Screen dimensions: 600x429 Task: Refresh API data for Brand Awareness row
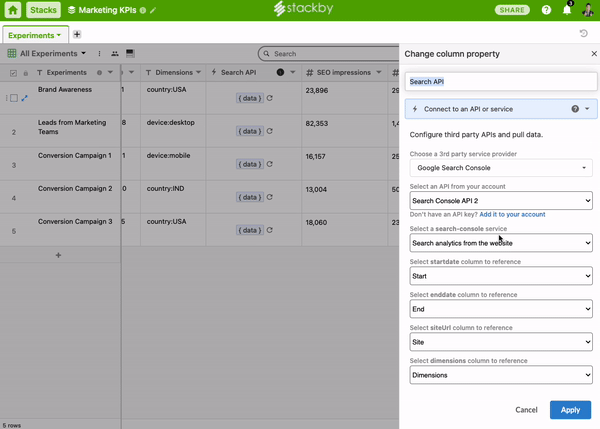coord(270,98)
